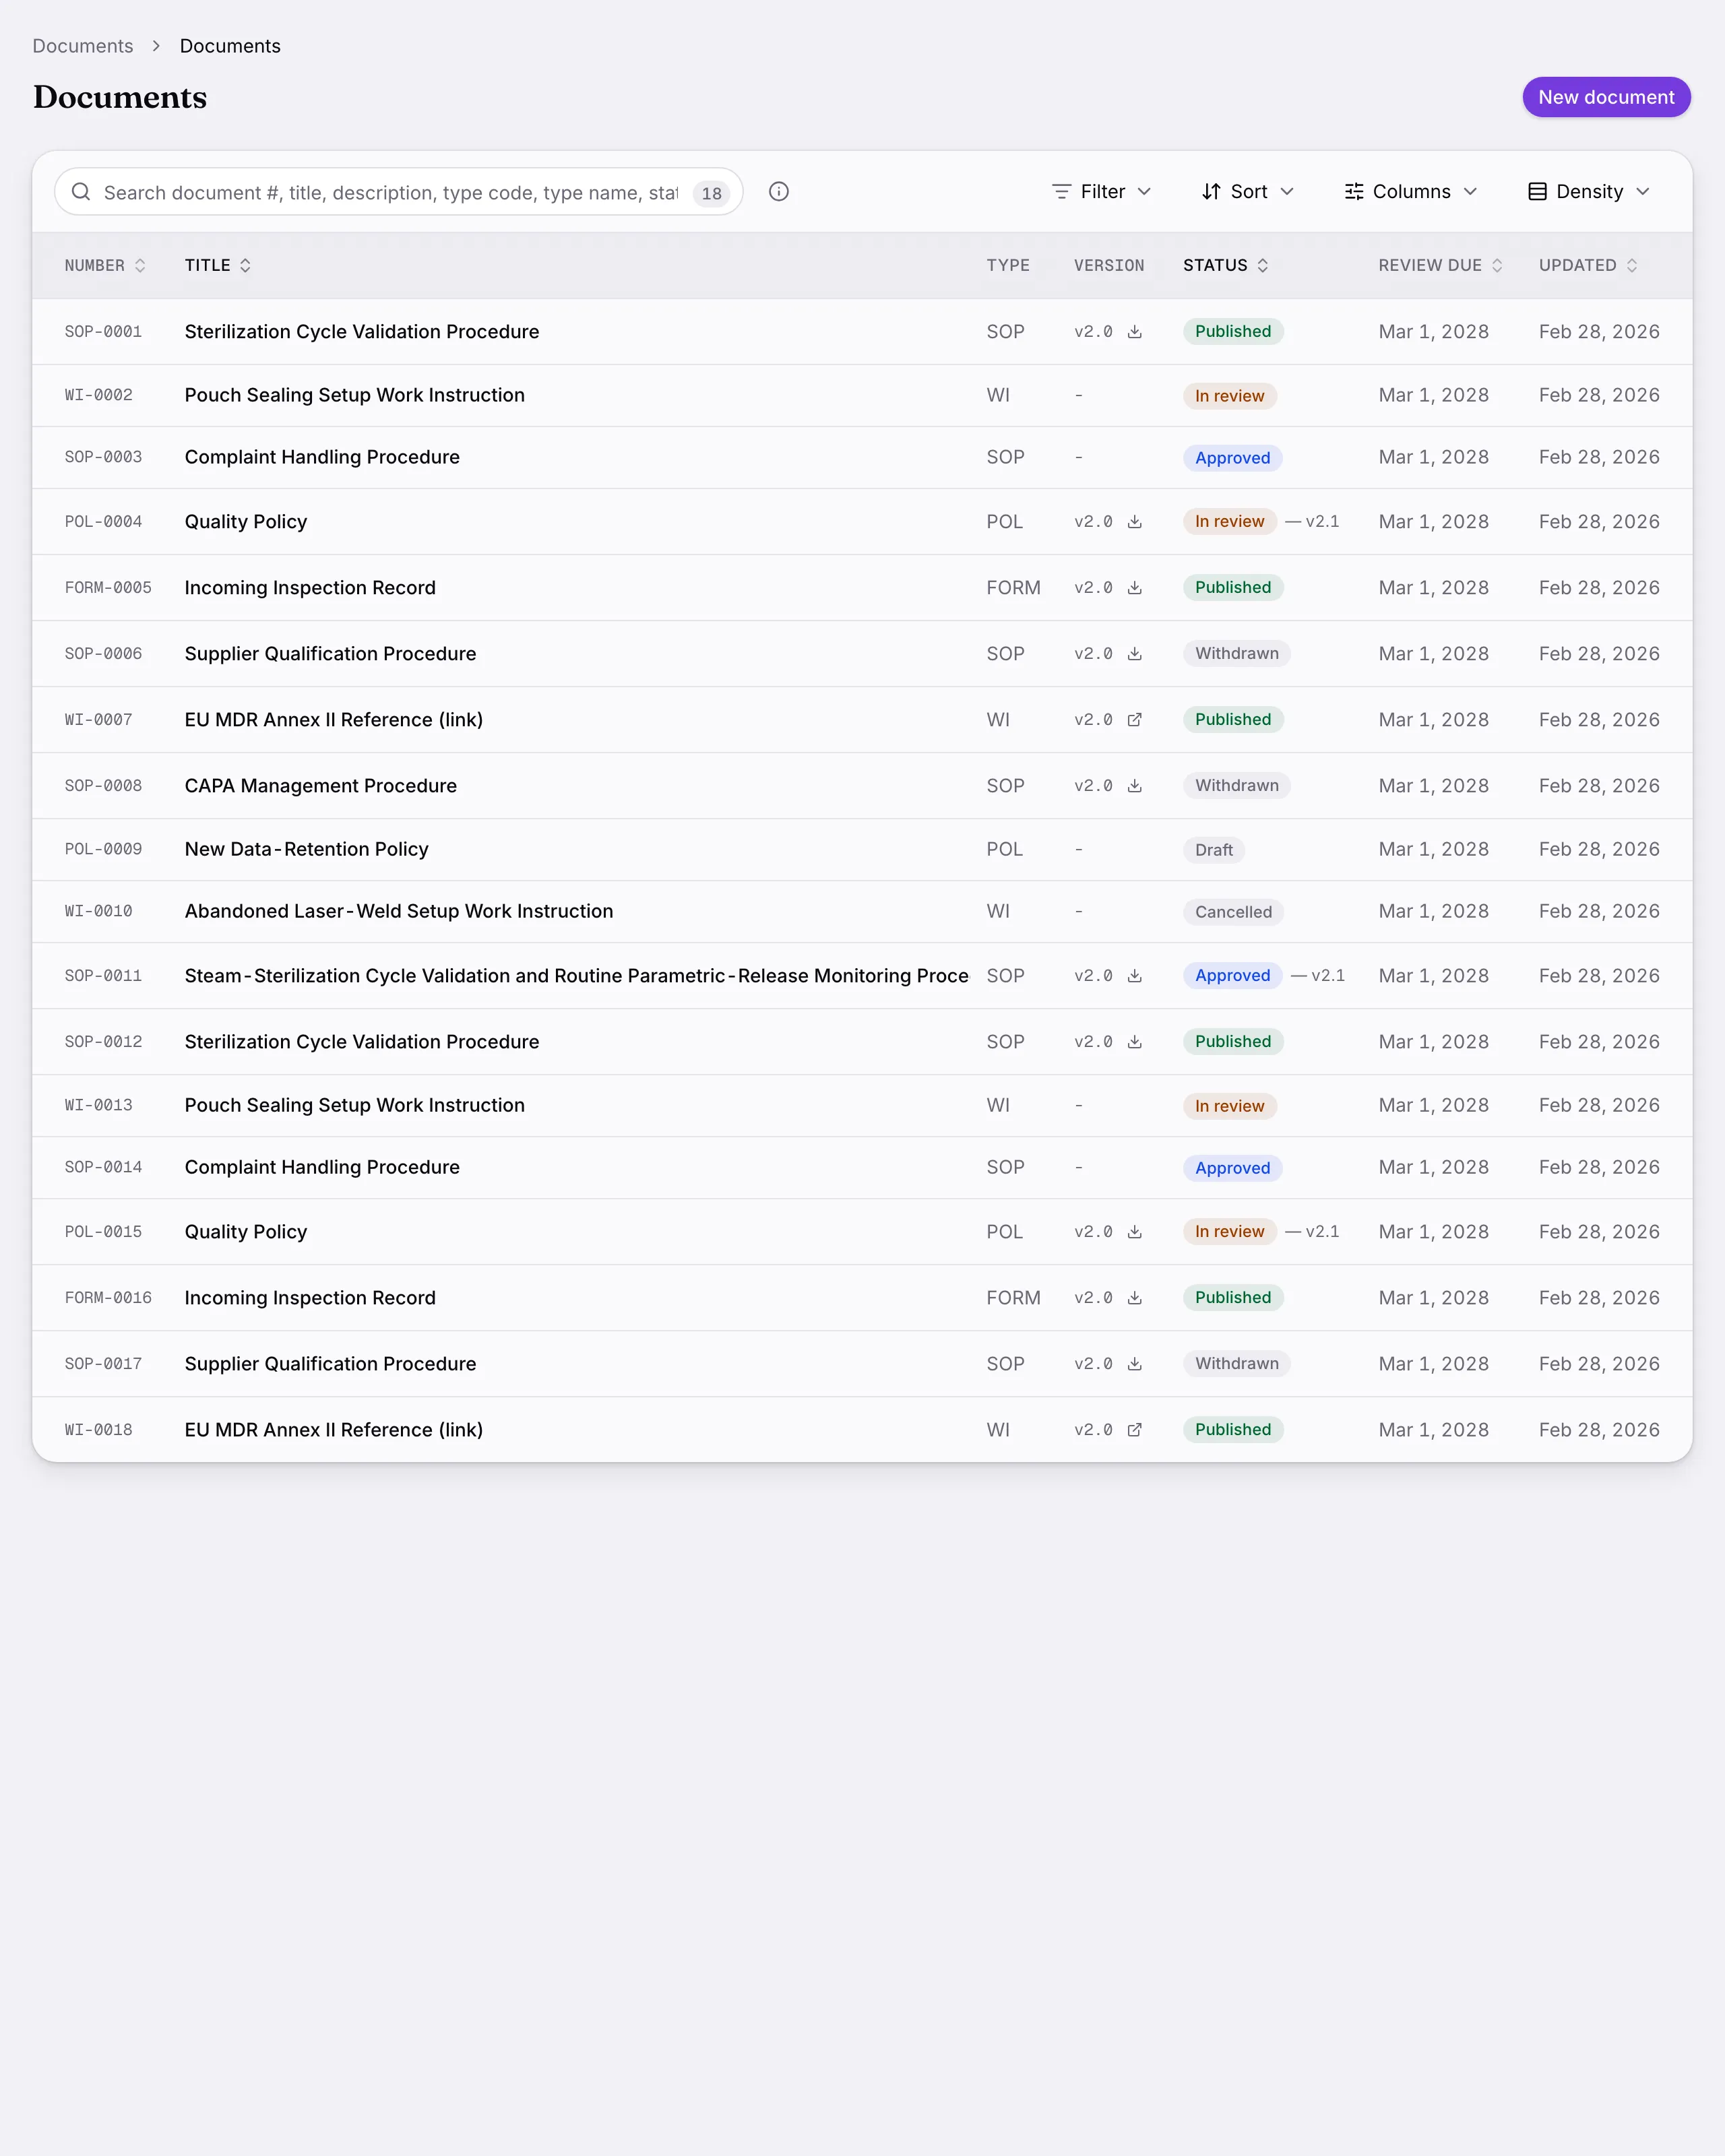Screen dimensions: 1725x2156
Task: Click the magnifier search icon
Action: click(81, 192)
